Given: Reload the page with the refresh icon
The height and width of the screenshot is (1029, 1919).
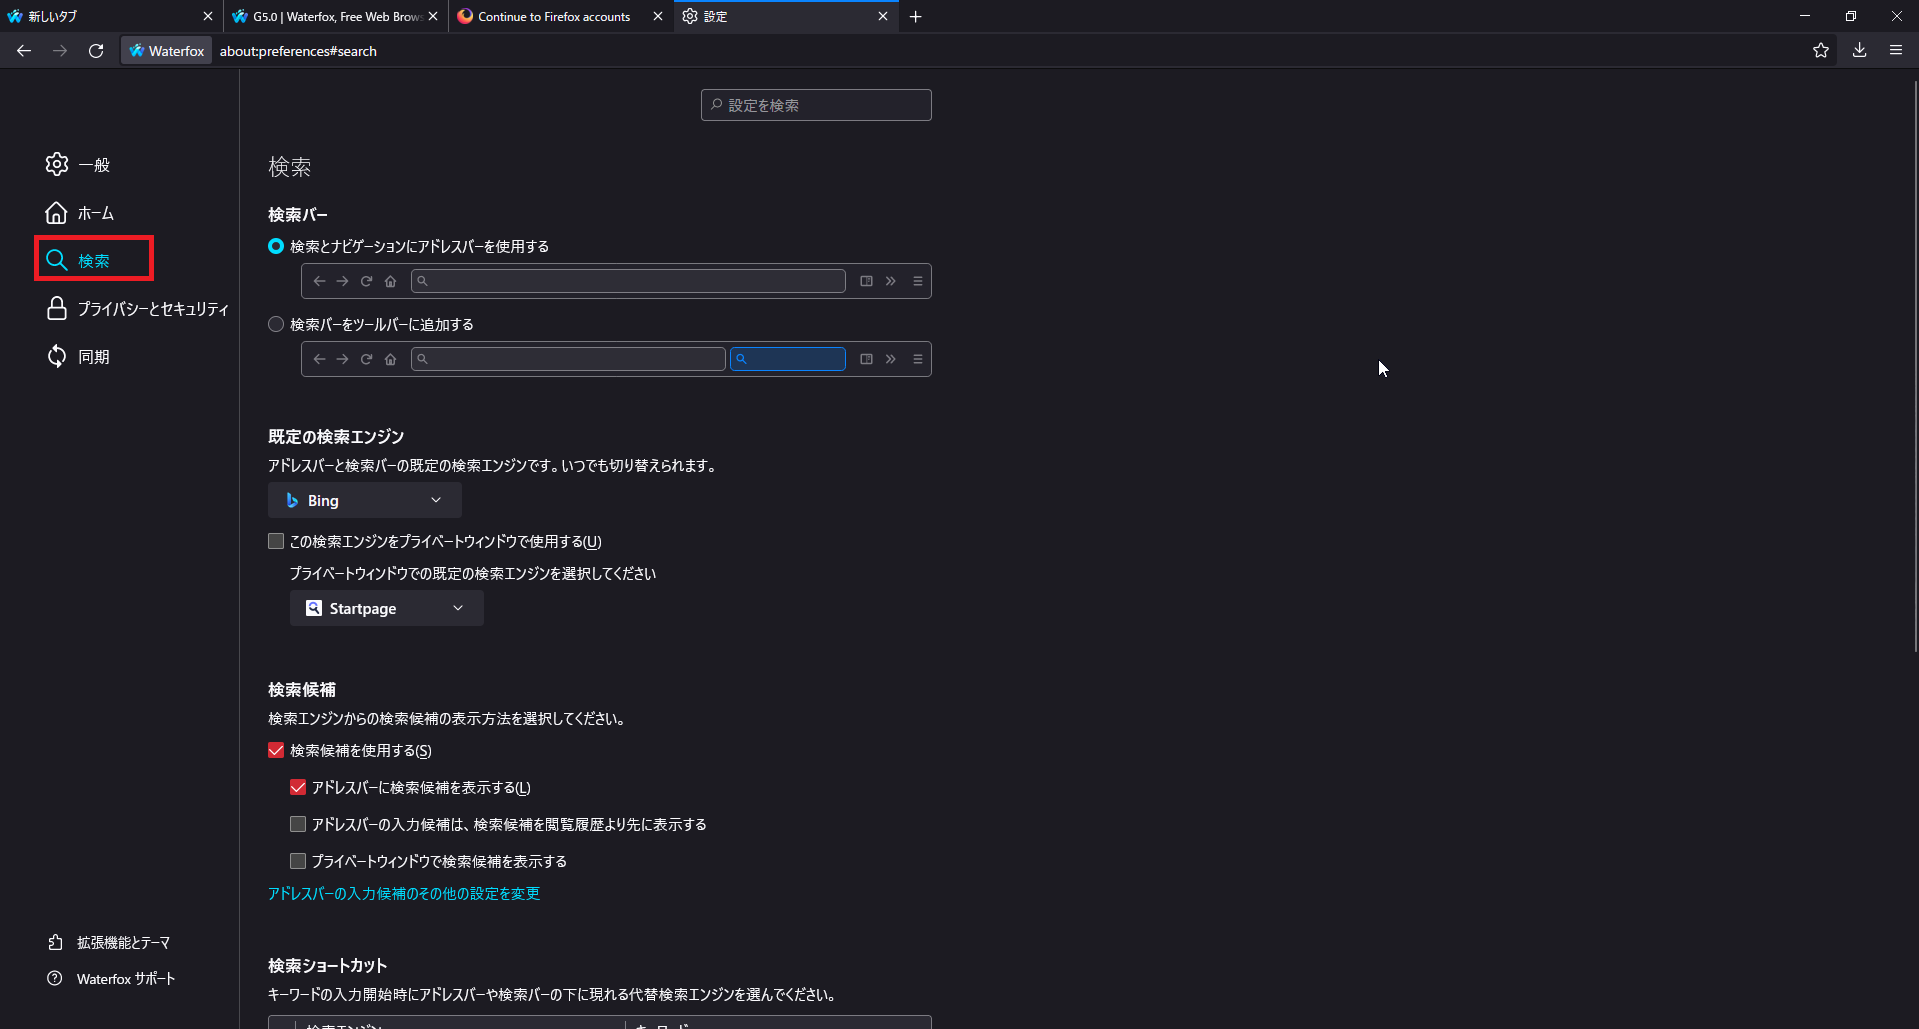Looking at the screenshot, I should (x=96, y=51).
